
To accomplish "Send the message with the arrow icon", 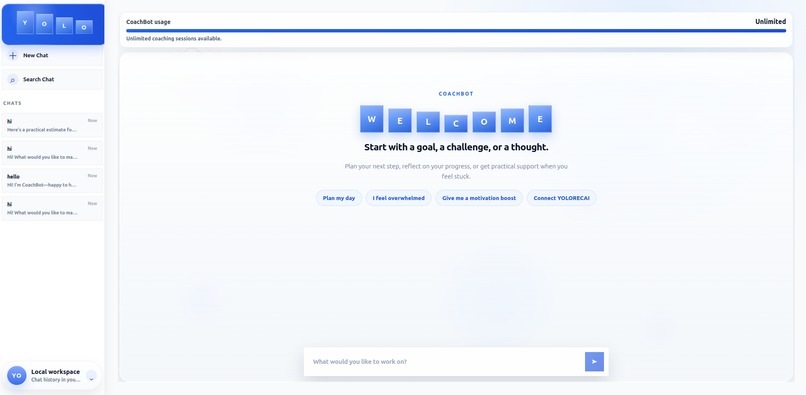I will tap(594, 362).
